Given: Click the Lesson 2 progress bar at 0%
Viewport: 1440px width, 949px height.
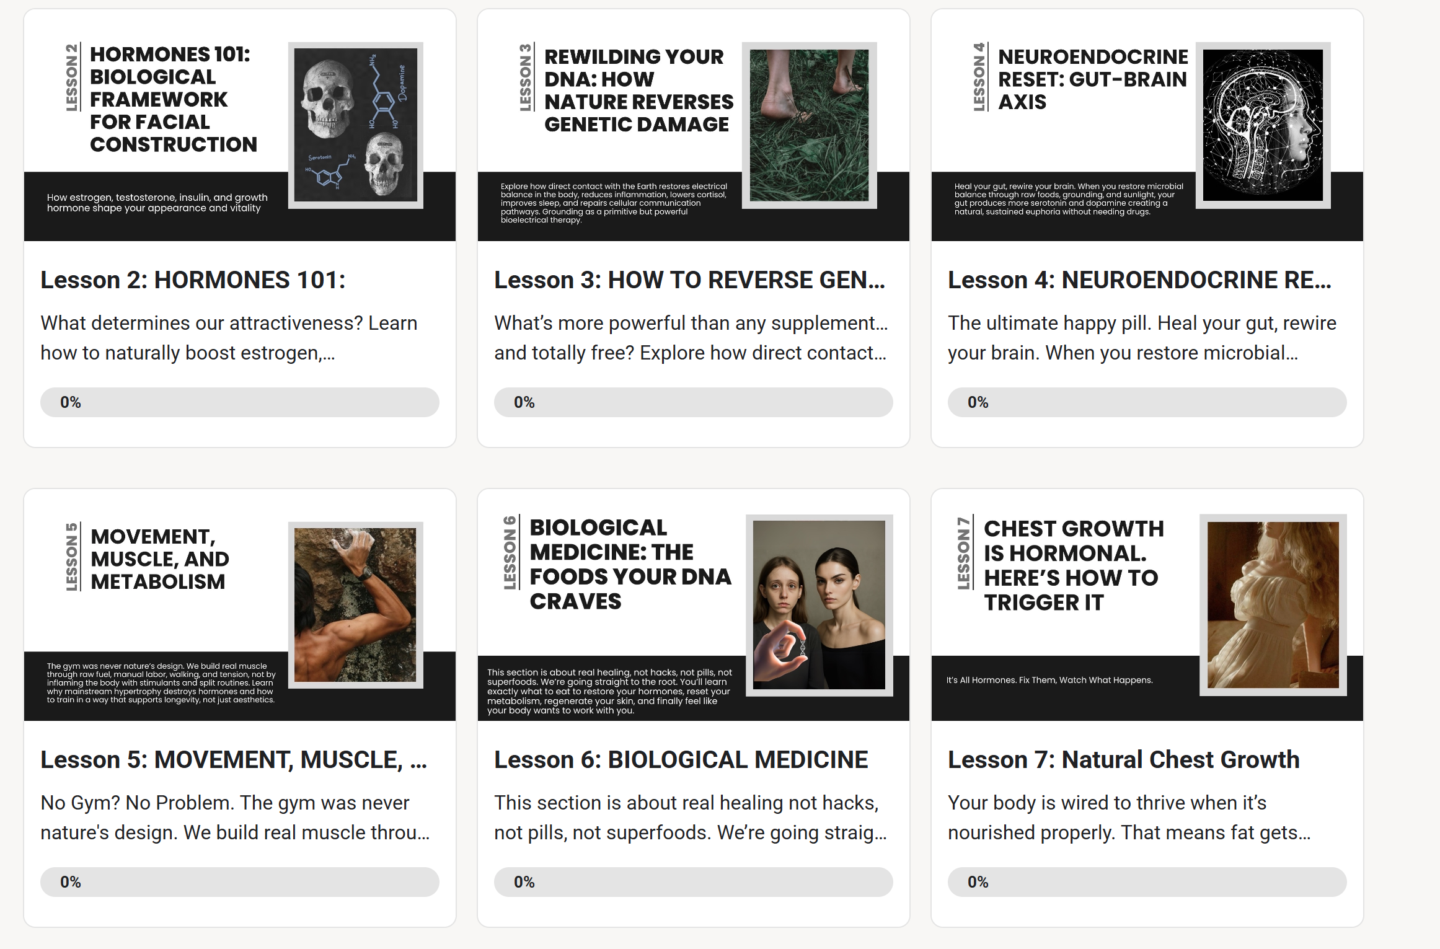Looking at the screenshot, I should coord(240,402).
